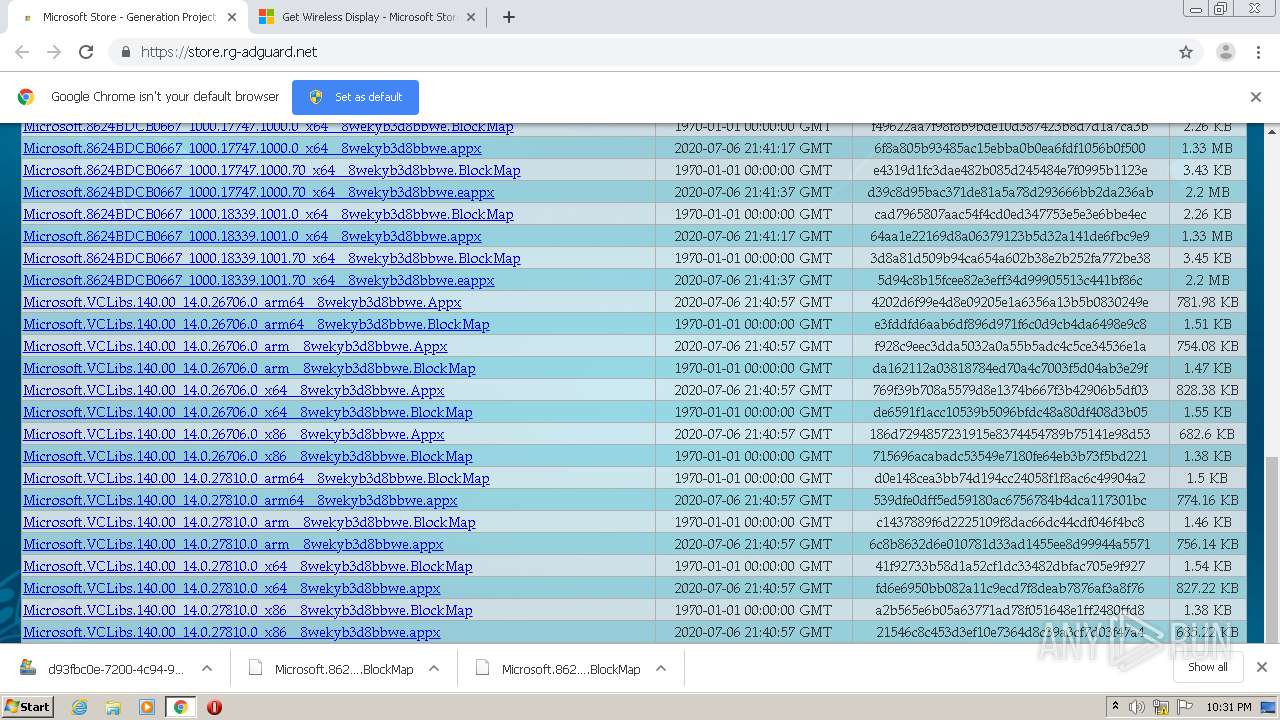Screen dimensions: 1280x720
Task: Open VCLibs 14.0.27810.0 arm64 BlockMap
Action: [x=256, y=479]
